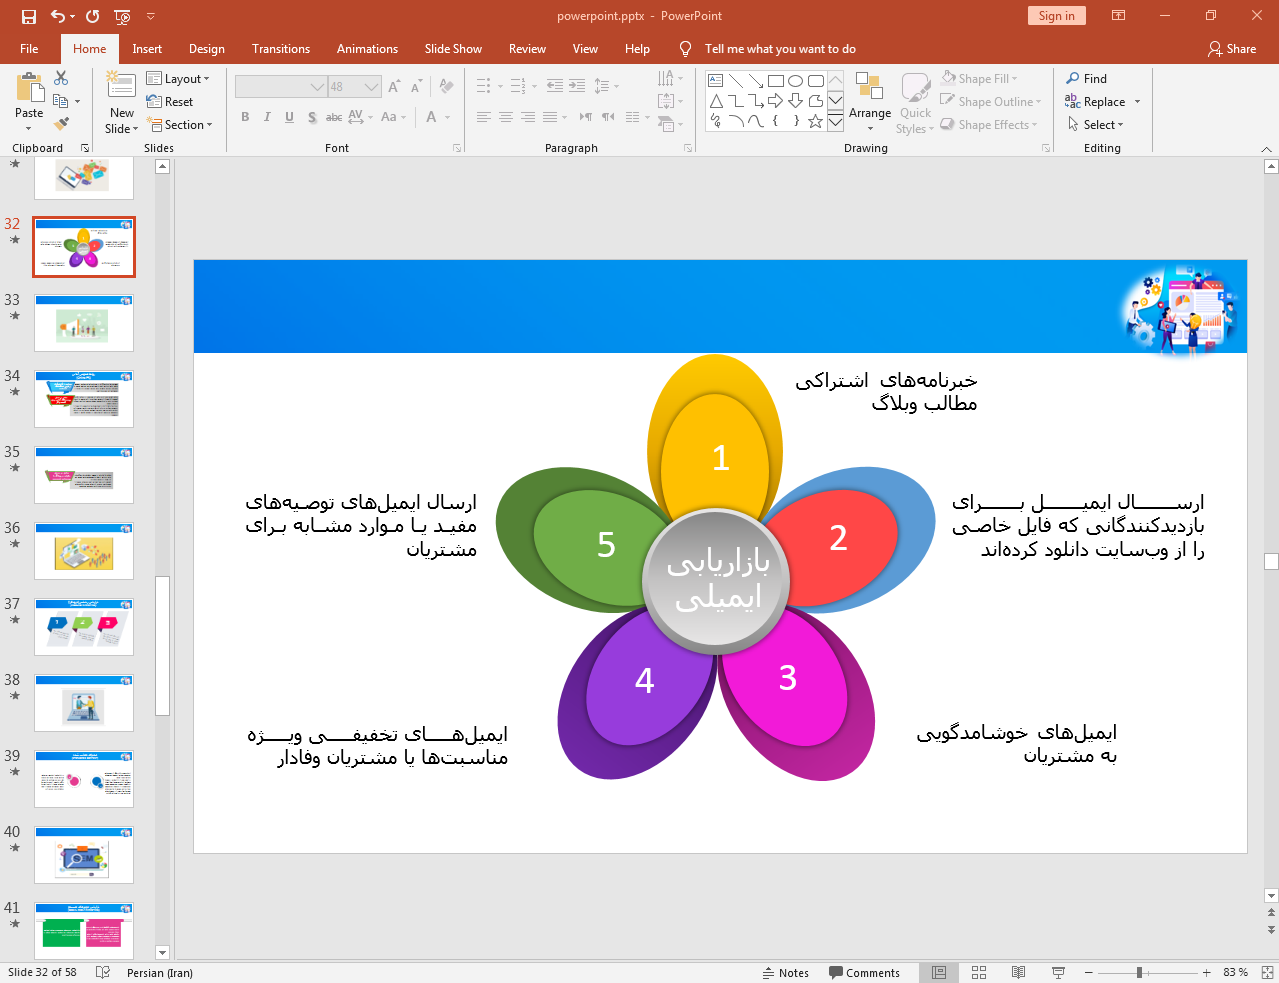
Task: Click Fit slide to current window icon
Action: click(1267, 973)
